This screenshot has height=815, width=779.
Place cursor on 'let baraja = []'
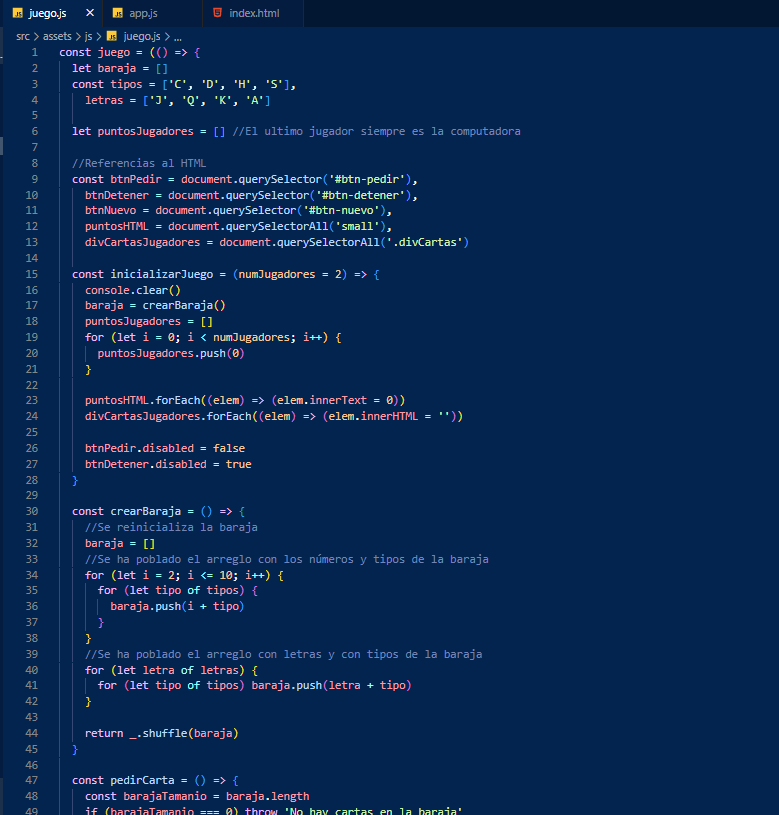(120, 69)
